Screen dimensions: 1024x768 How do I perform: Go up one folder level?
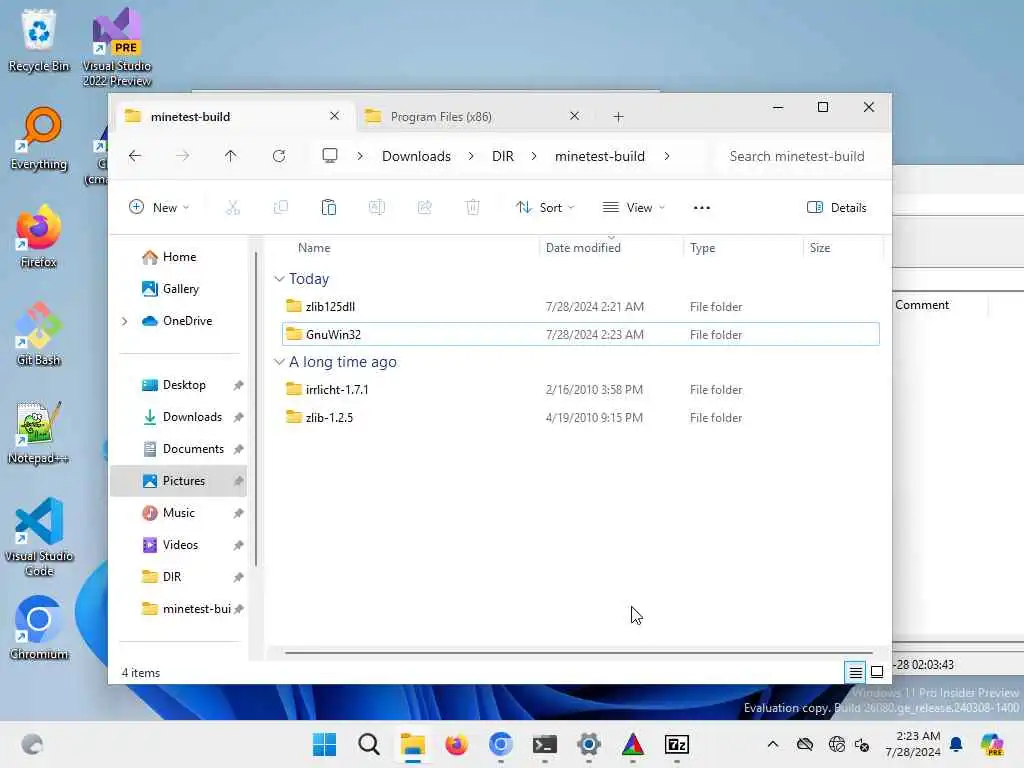(231, 156)
